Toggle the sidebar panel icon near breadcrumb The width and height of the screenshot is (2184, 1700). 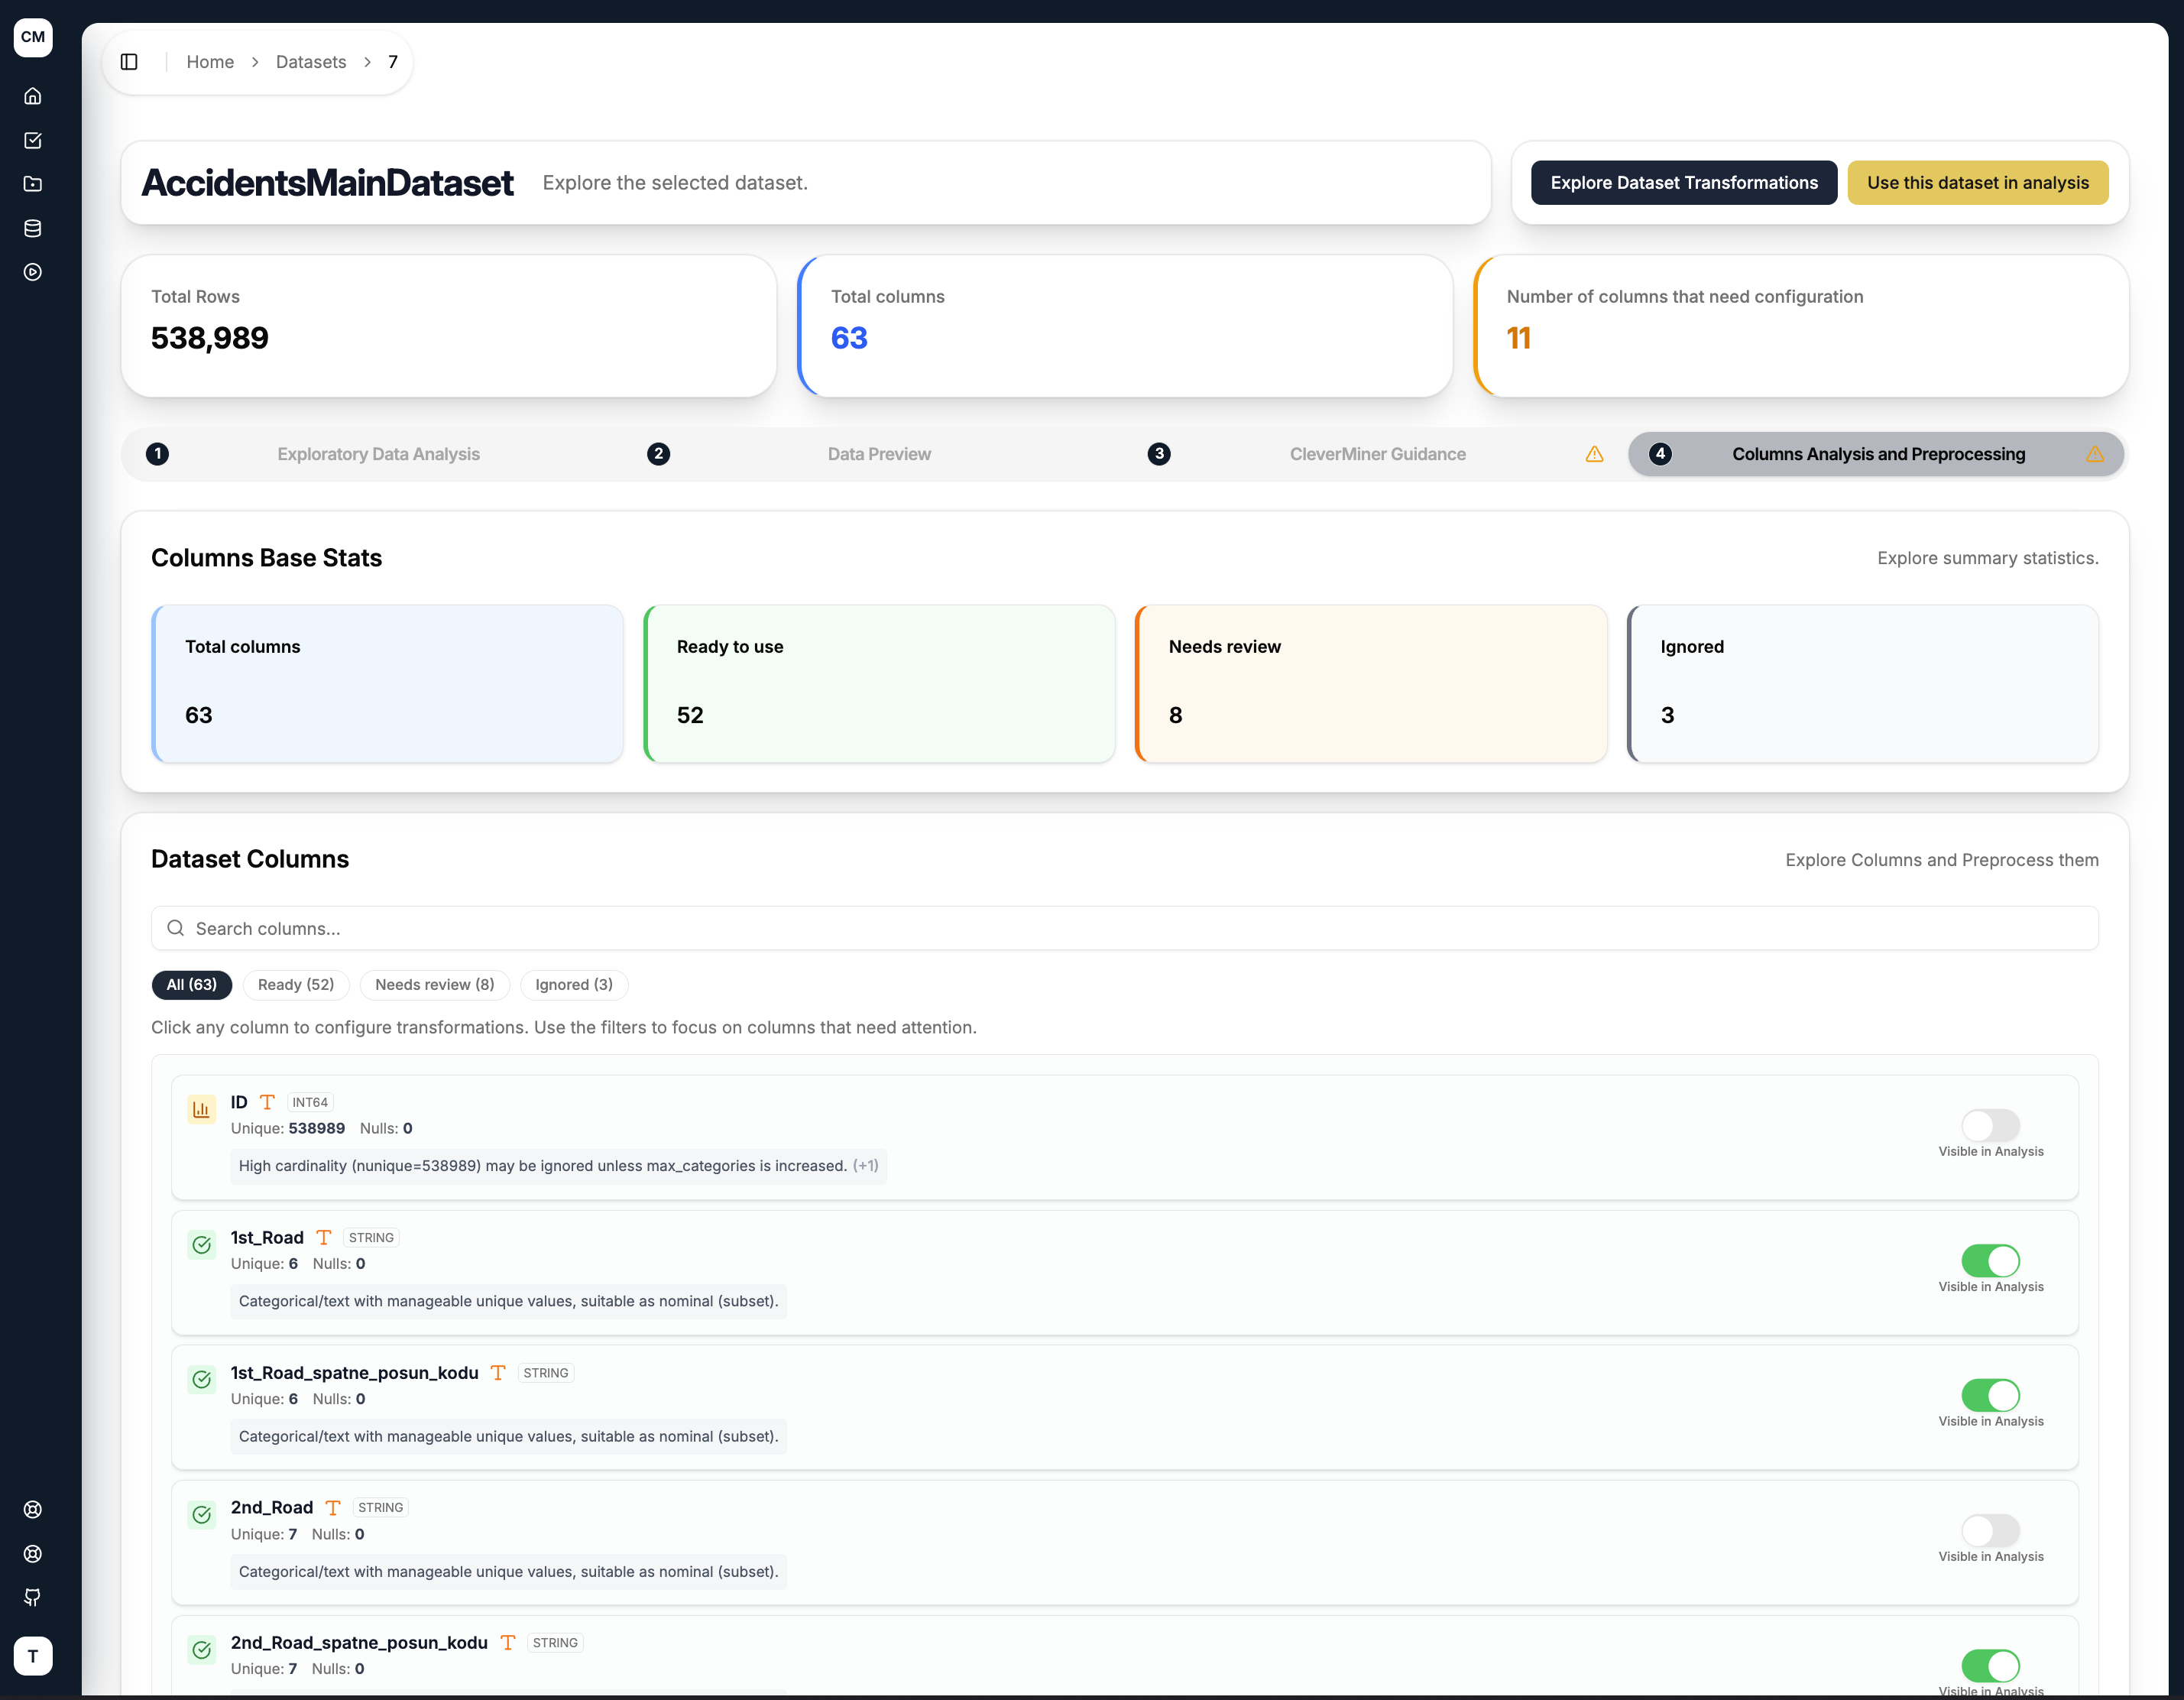pyautogui.click(x=129, y=62)
